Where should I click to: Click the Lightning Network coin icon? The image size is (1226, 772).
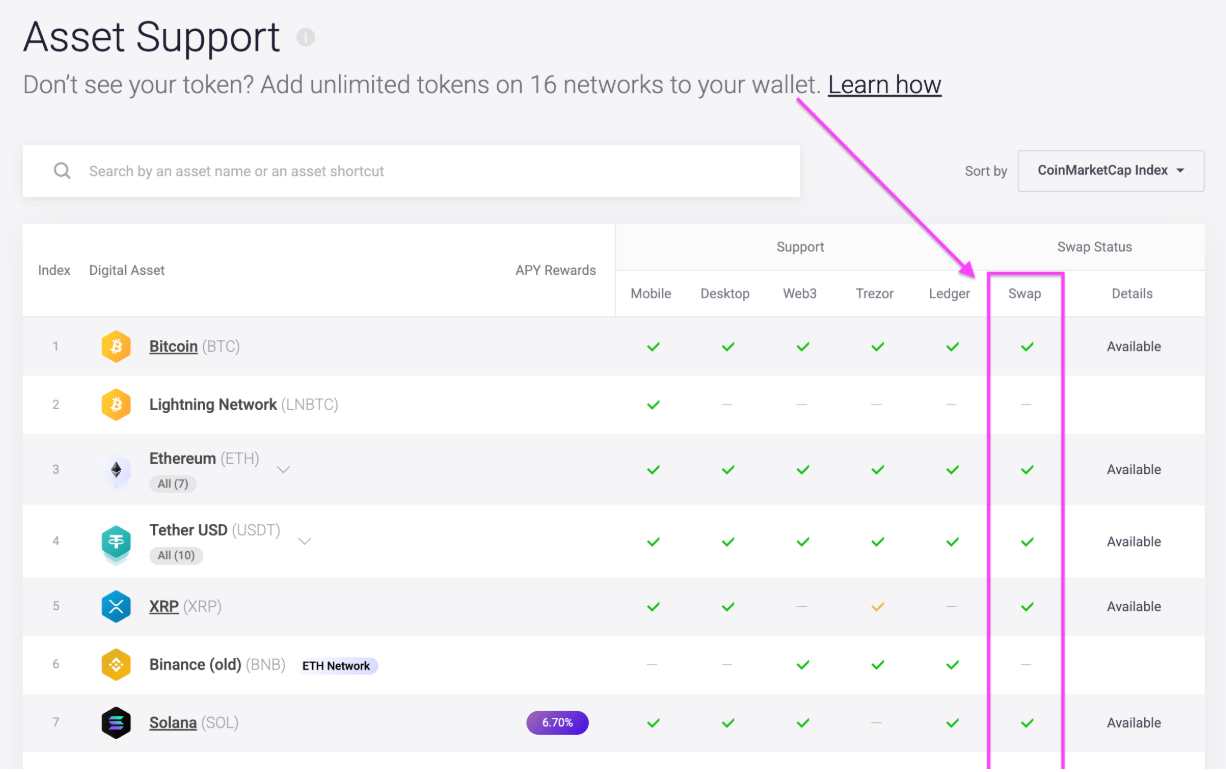116,405
